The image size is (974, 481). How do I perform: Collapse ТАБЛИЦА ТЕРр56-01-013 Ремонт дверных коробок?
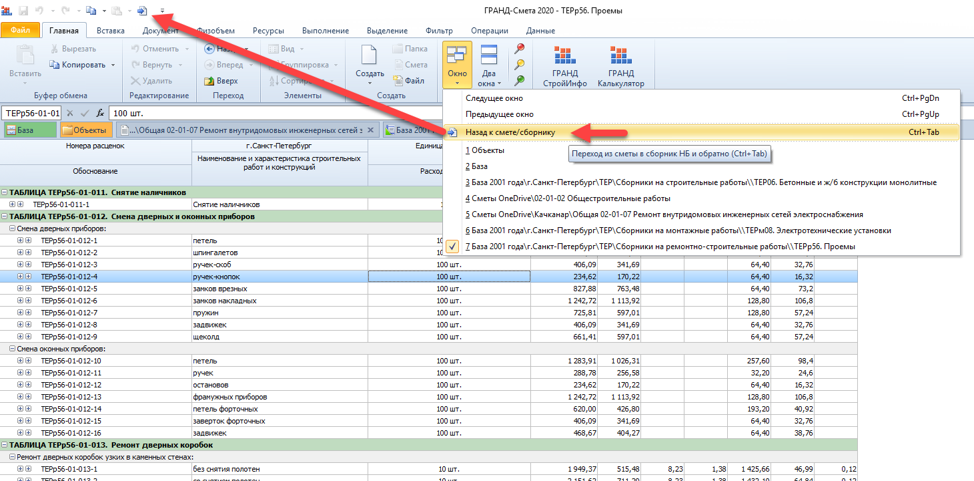(x=5, y=445)
